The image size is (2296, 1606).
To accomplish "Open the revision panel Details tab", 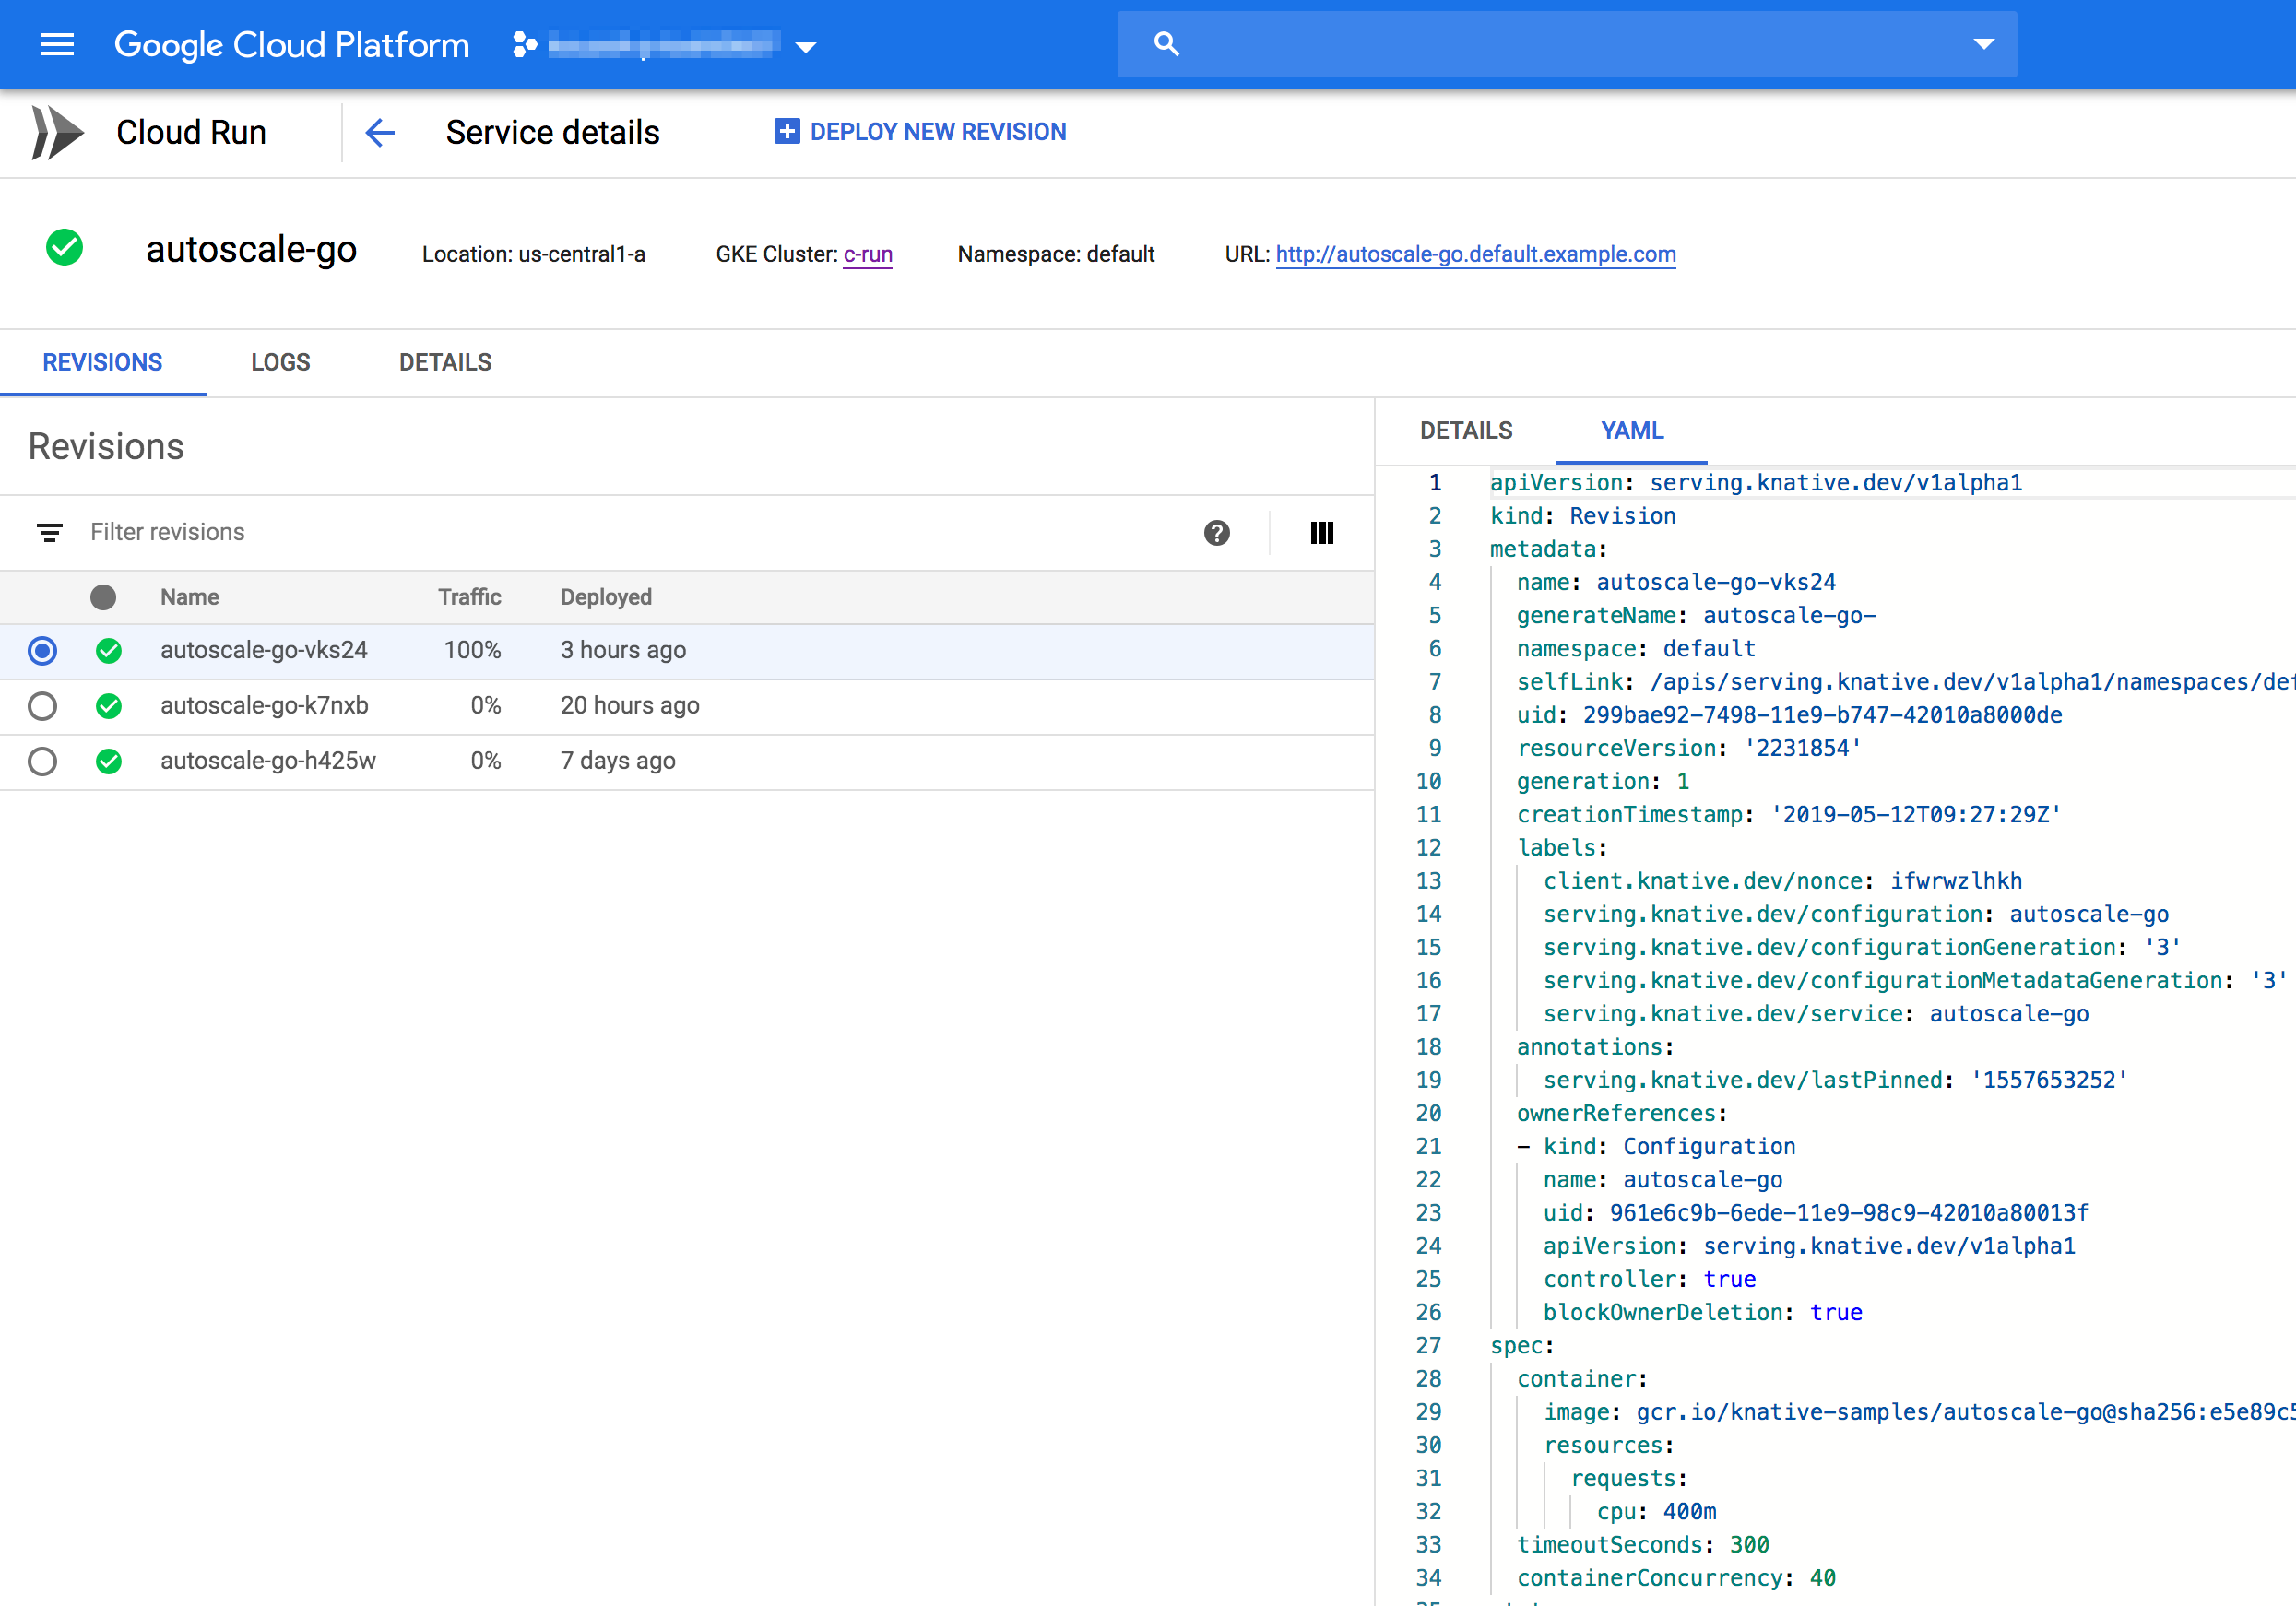I will (x=1466, y=430).
